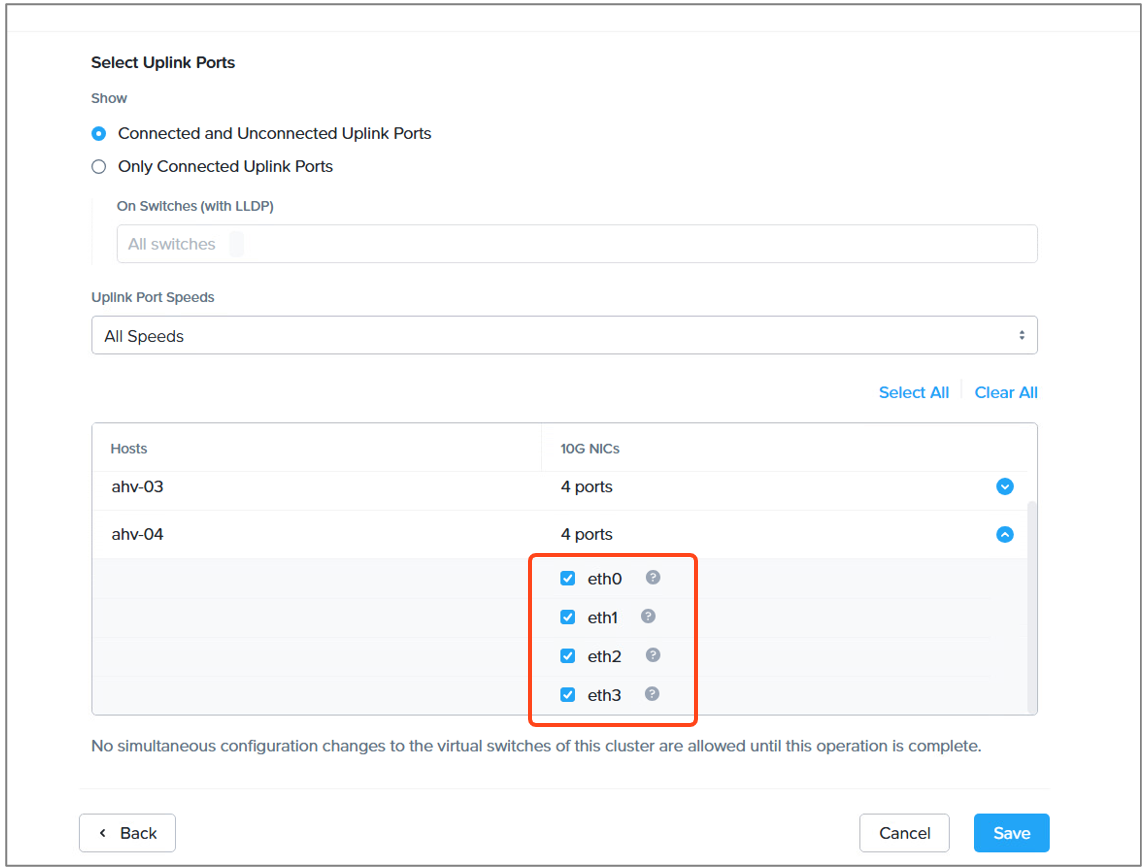Click the eth3 port label
Screen dimensions: 1144x868
604,695
